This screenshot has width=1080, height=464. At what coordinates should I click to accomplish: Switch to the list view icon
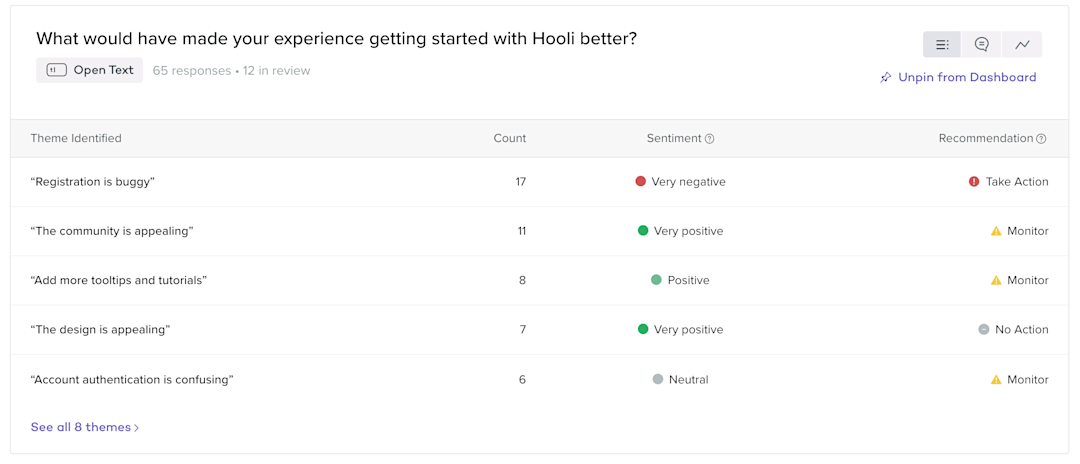(x=942, y=45)
